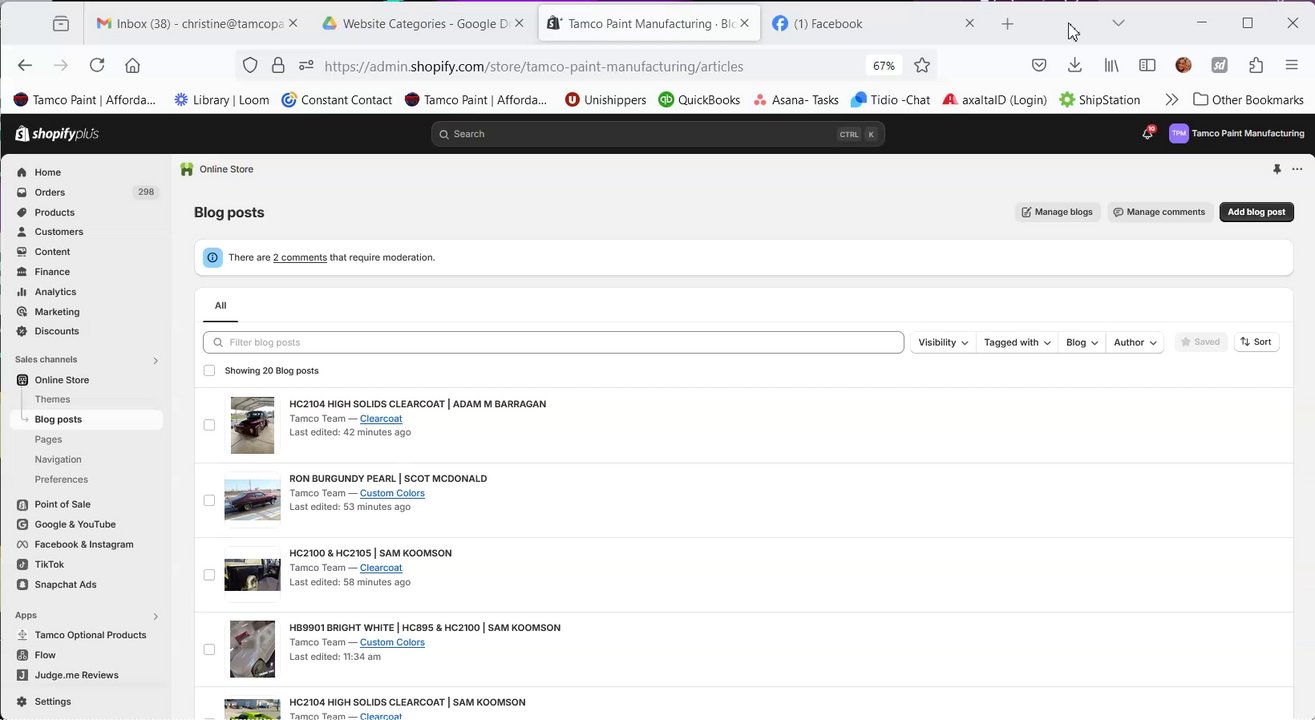Open the Firefox downloads icon
1315x720 pixels.
(x=1075, y=65)
